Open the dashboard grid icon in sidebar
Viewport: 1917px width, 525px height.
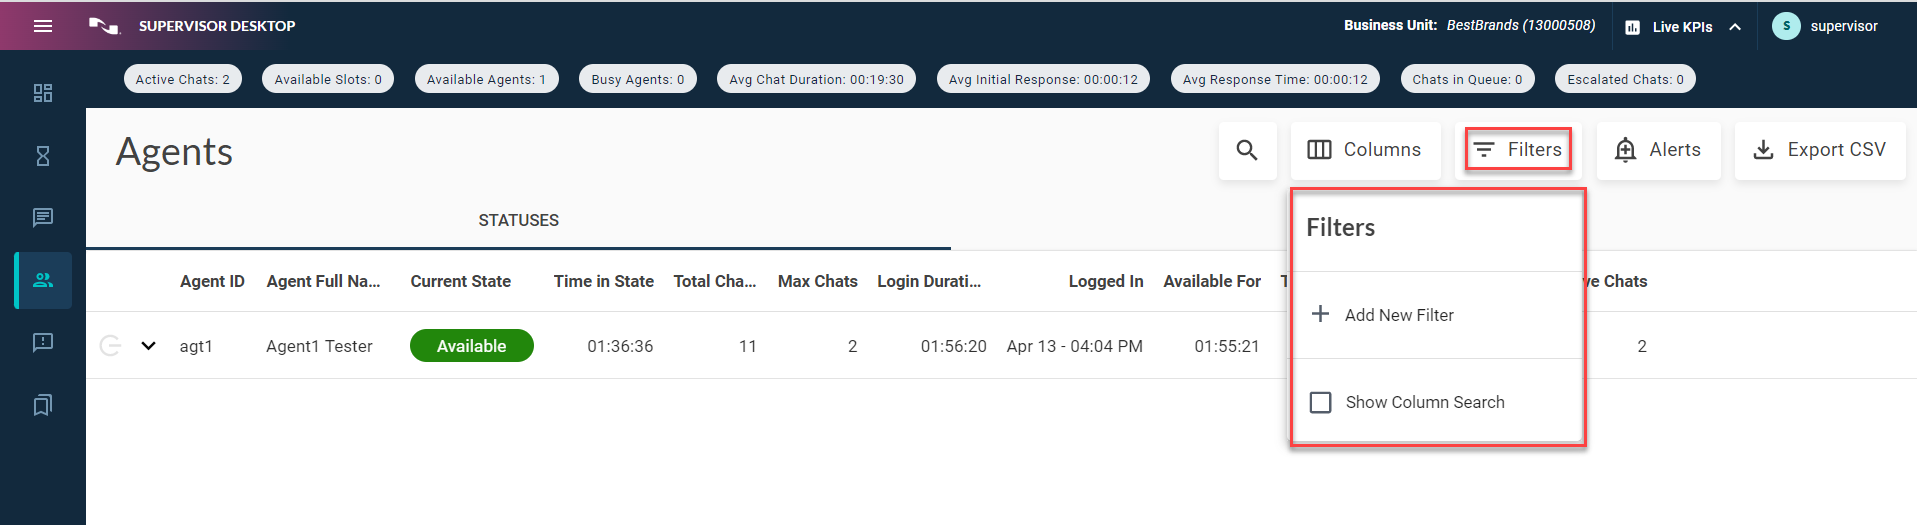(43, 93)
